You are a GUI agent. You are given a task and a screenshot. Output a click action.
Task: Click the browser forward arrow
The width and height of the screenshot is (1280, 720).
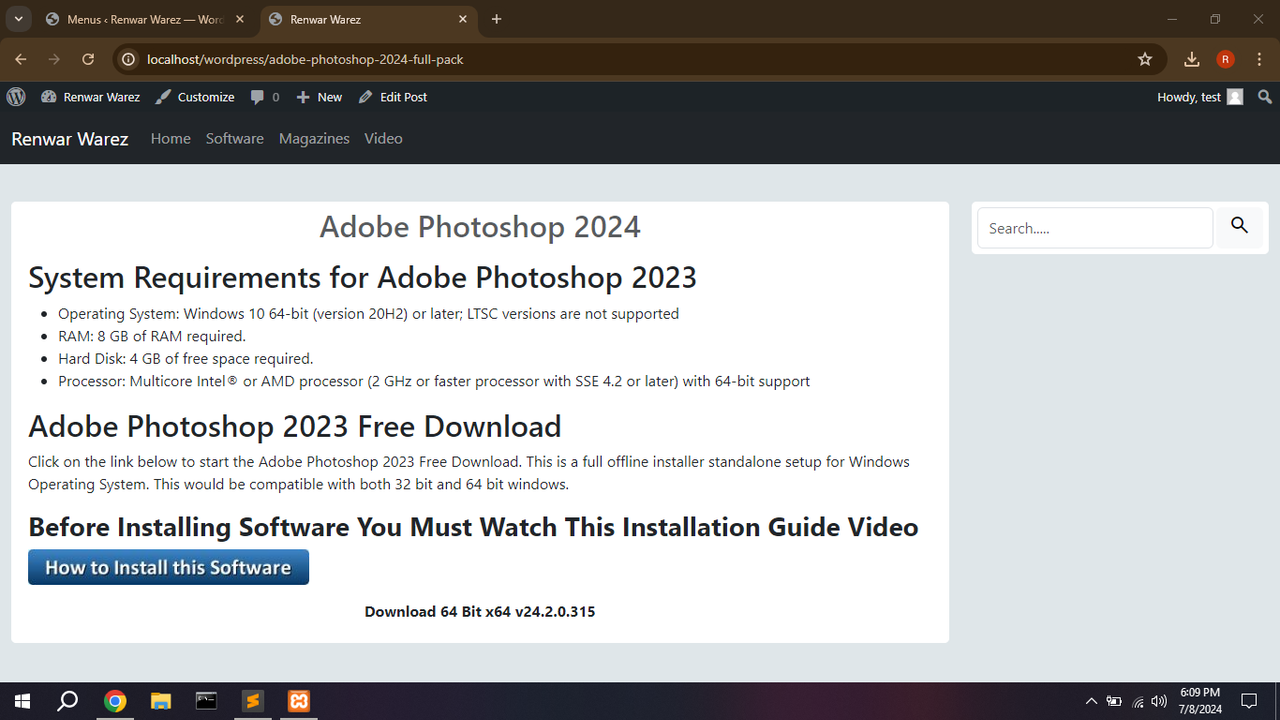(54, 59)
